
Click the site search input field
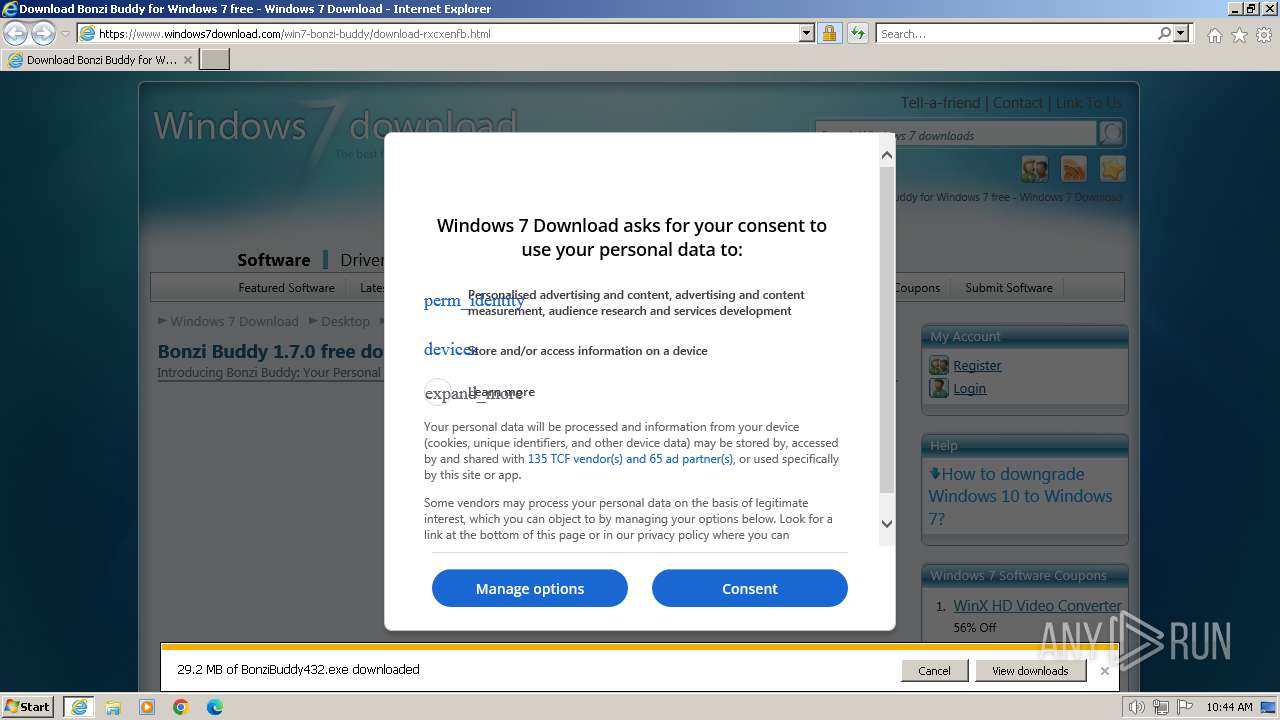click(955, 134)
